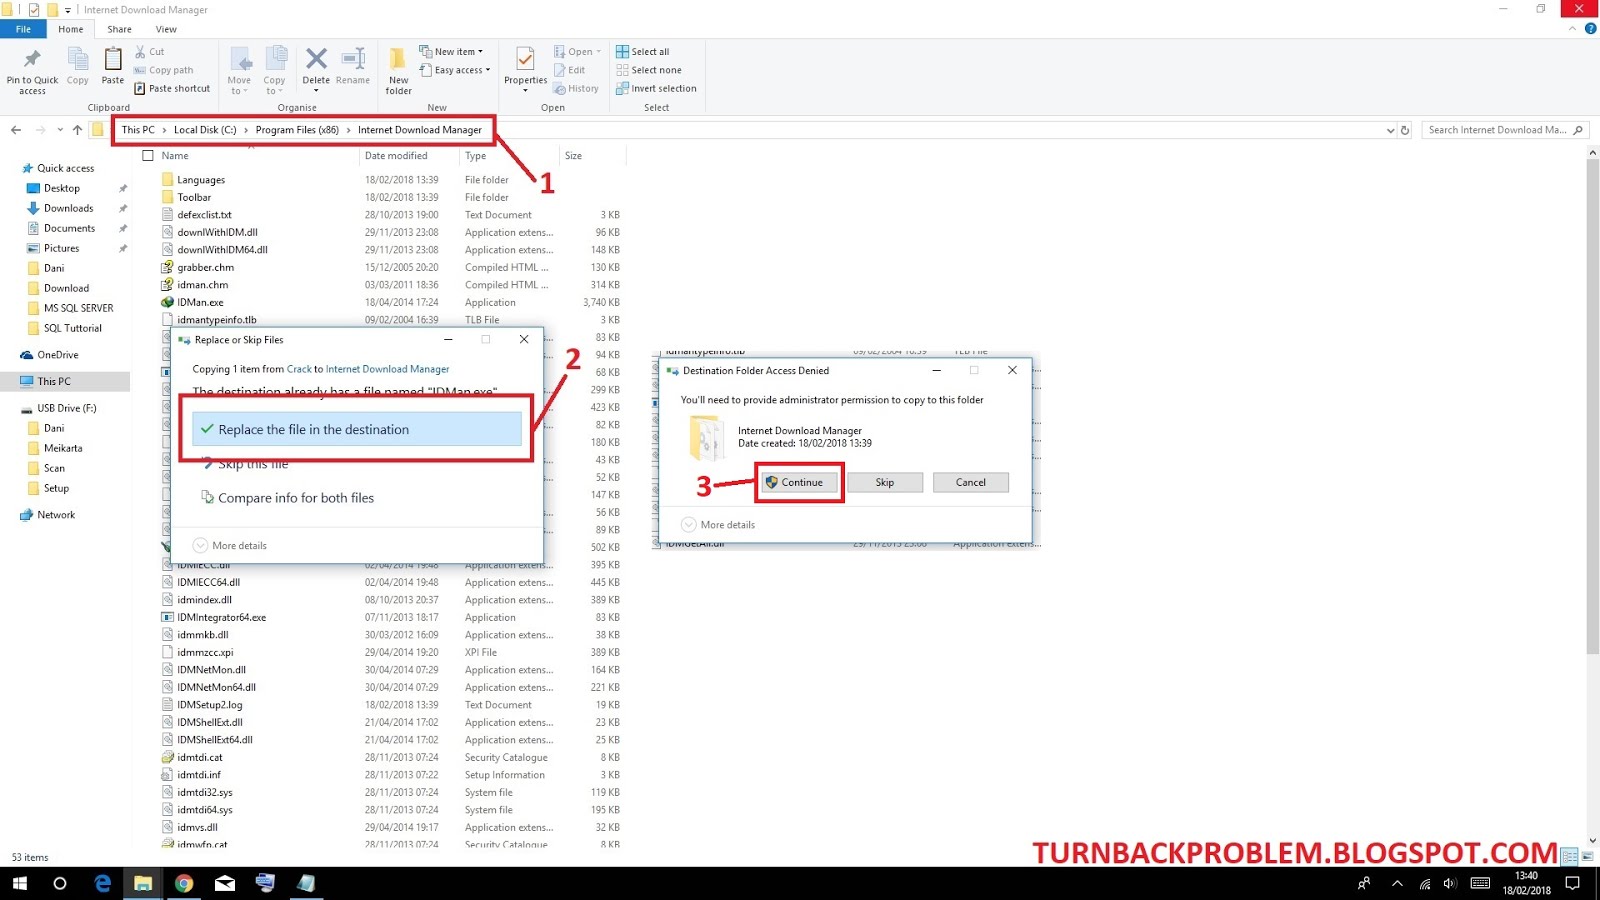Screen dimensions: 1600x900
Task: Open the address bar dropdown arrow
Action: 1391,130
